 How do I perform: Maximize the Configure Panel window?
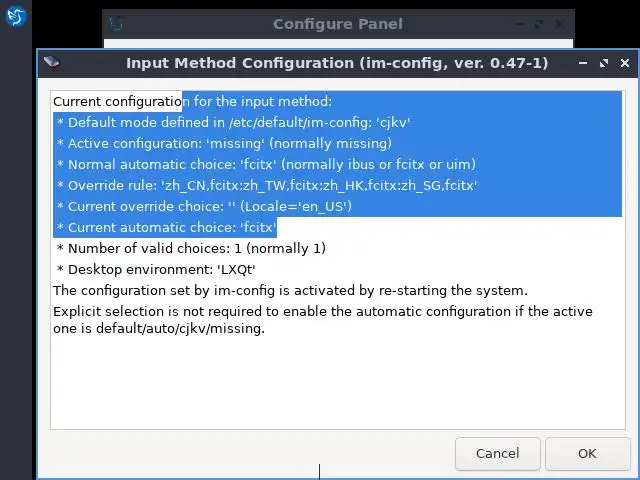tap(539, 24)
